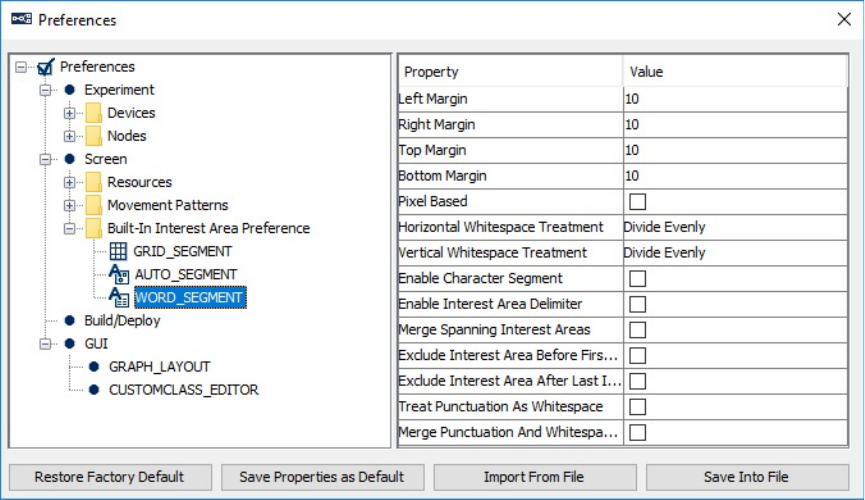Check Merge Spanning Interest Areas
865x500 pixels.
pyautogui.click(x=637, y=330)
